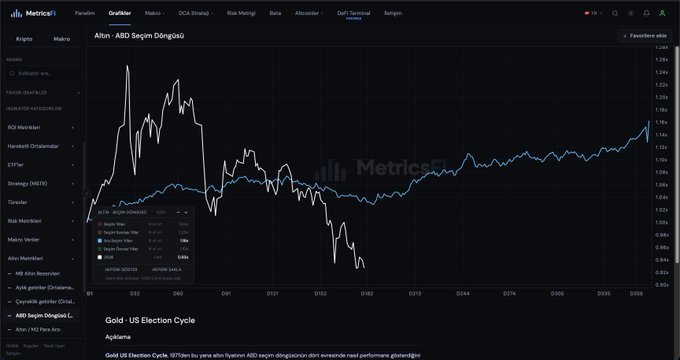Click the 1.00x y-axis label
680x360 pixels.
(x=662, y=223)
